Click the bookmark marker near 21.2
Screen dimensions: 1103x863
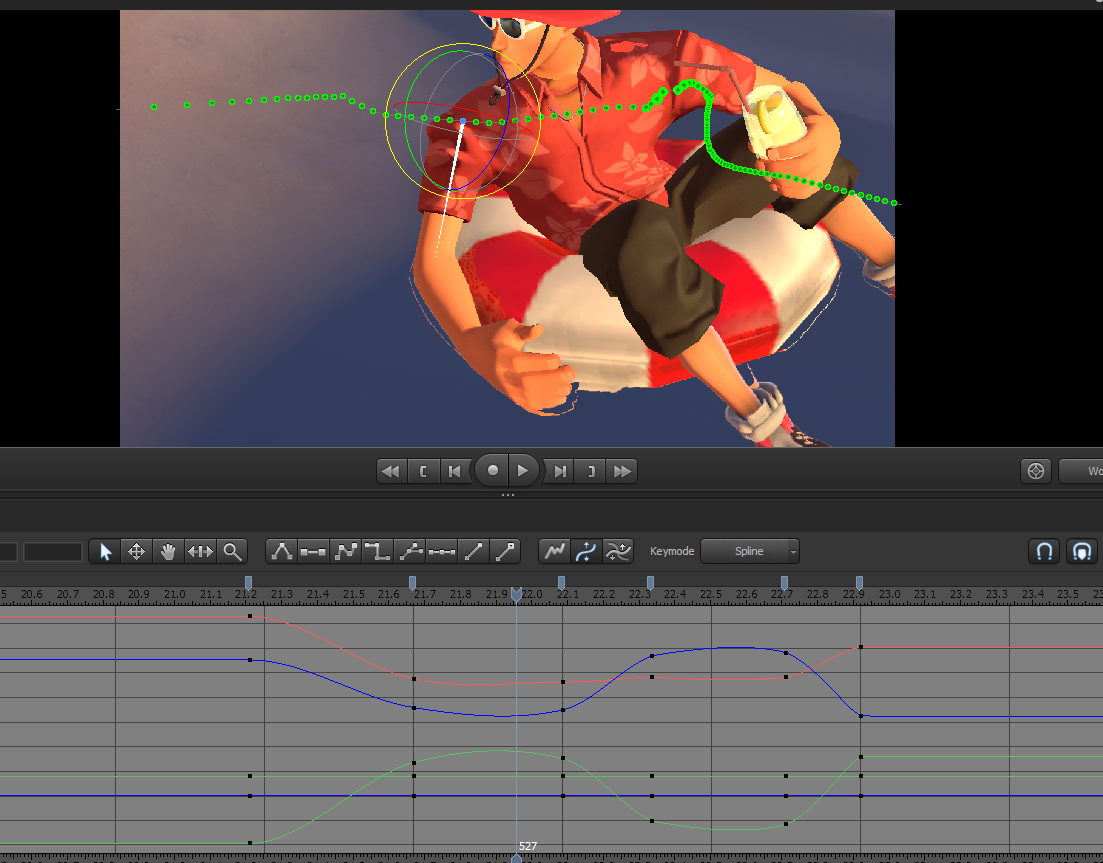(x=248, y=582)
